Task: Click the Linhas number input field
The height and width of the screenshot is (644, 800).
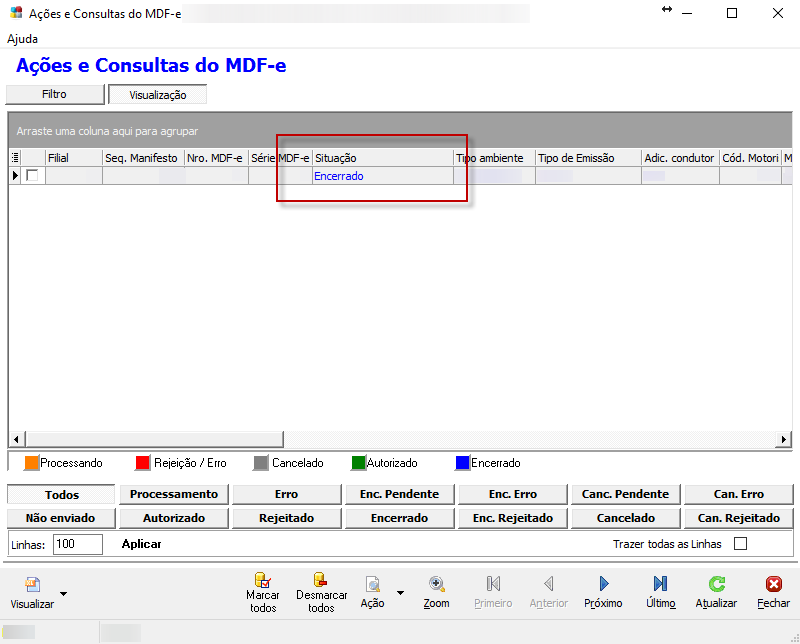Action: pyautogui.click(x=78, y=544)
